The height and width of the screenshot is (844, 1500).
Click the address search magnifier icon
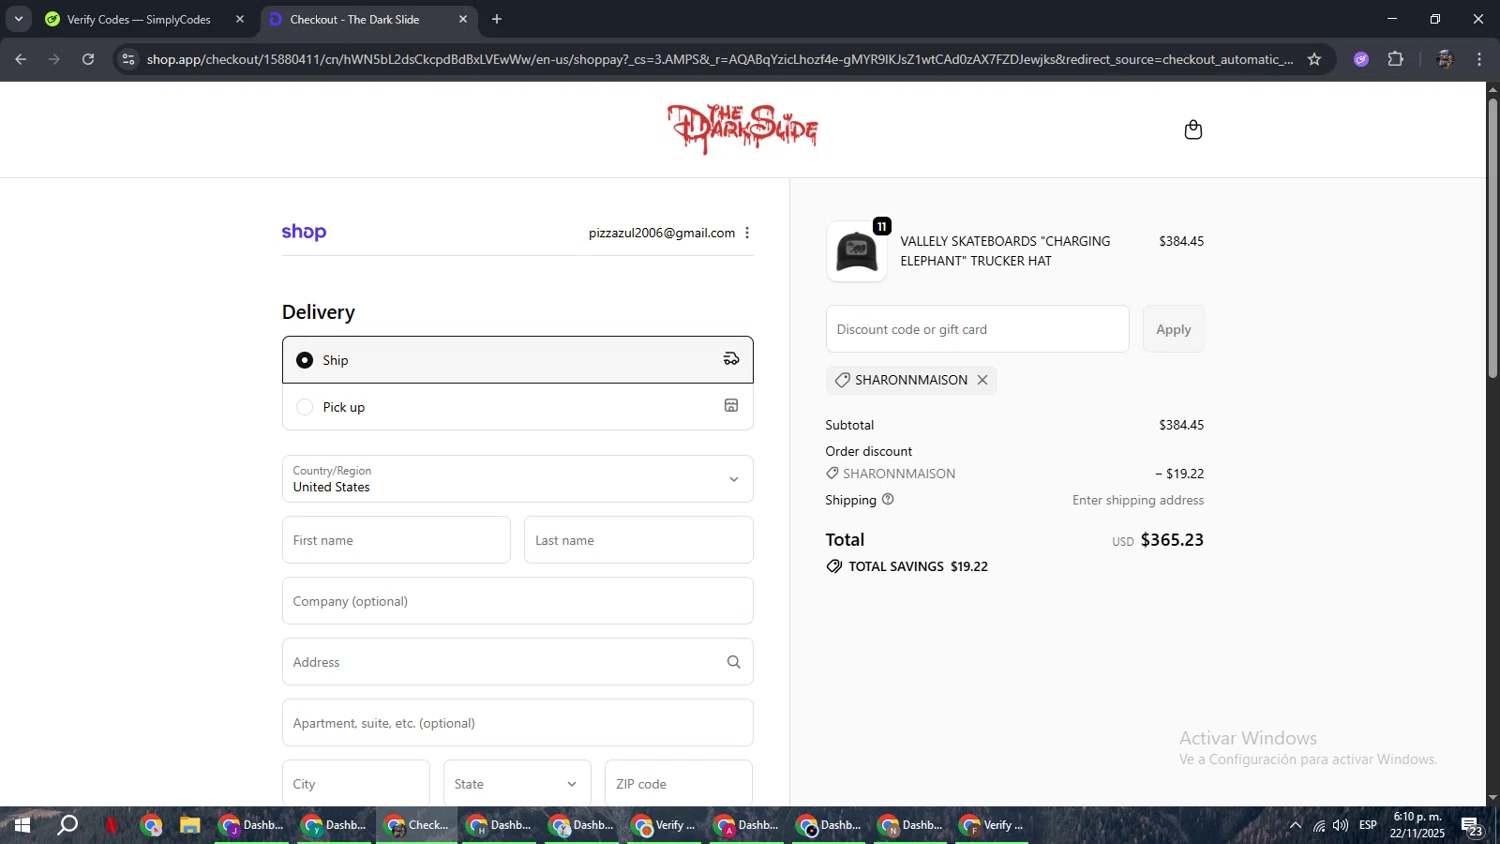click(x=733, y=662)
